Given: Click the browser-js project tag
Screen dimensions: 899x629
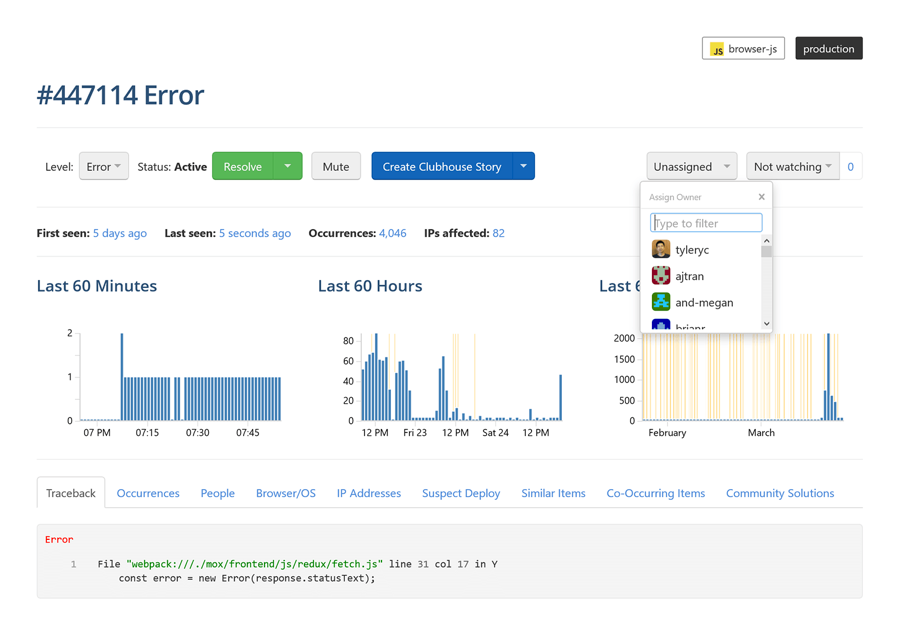Looking at the screenshot, I should point(743,49).
